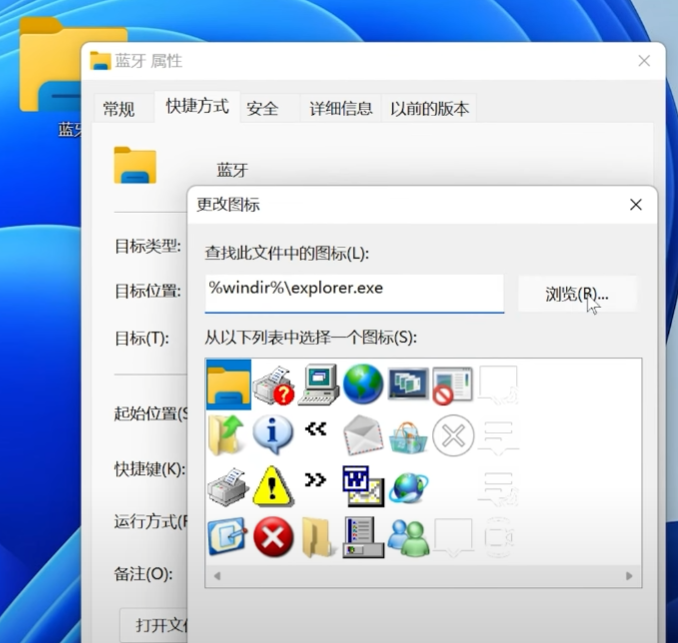Pick the globe with orbit ring icon
Screen dimensions: 678x643
(x=409, y=488)
